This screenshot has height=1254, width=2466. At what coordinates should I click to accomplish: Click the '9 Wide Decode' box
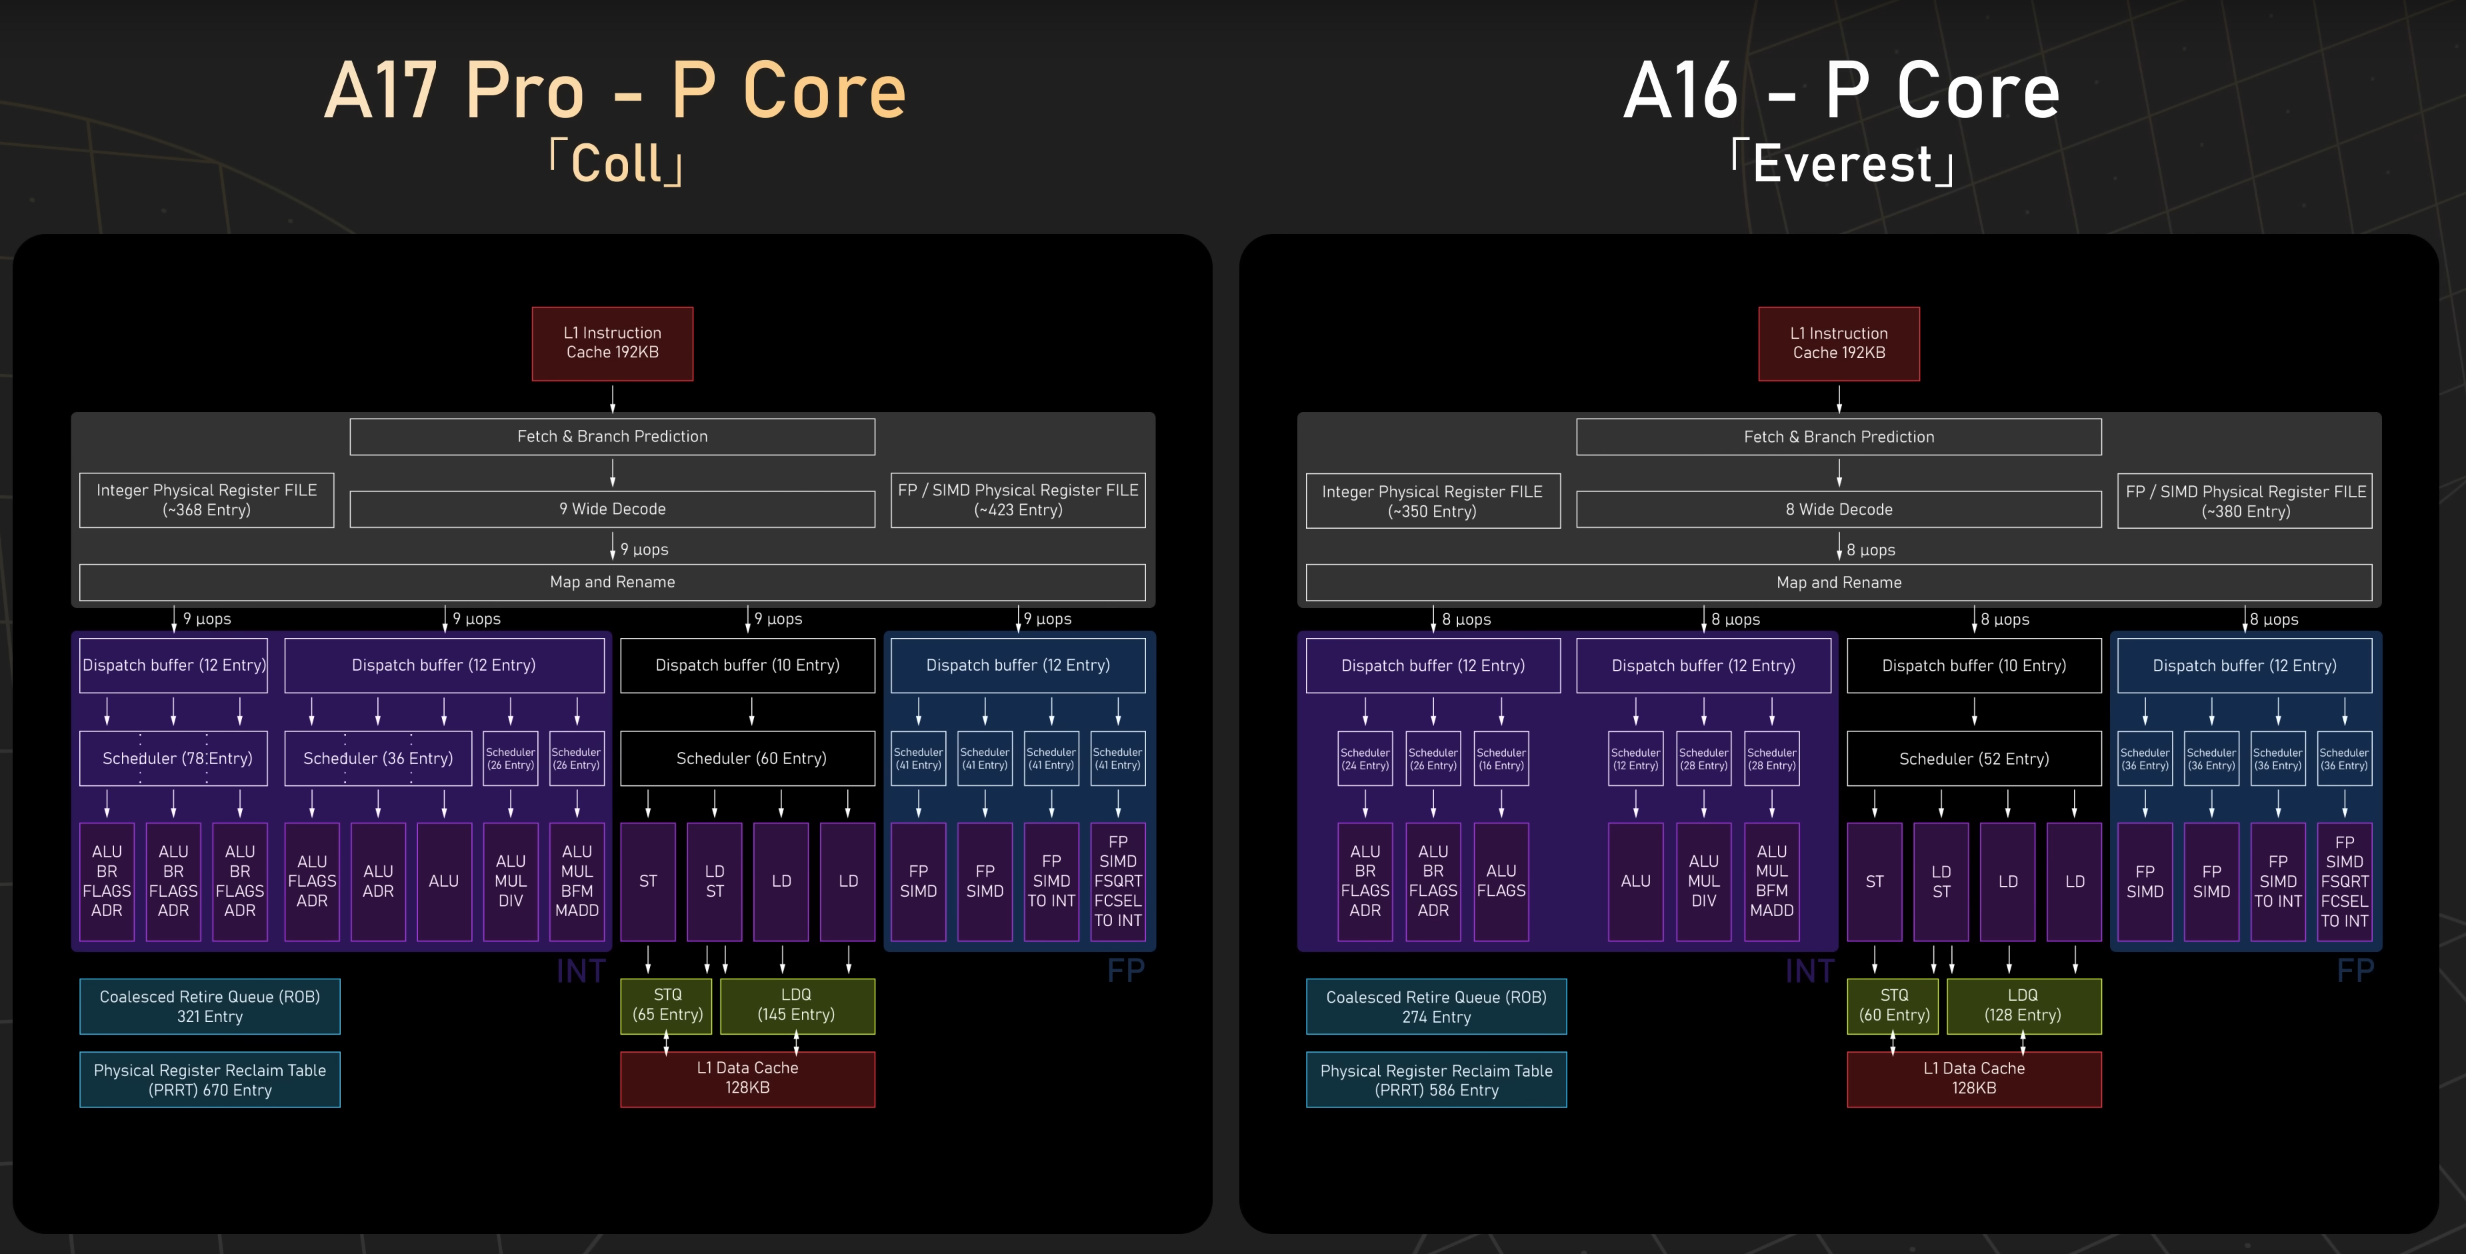(612, 509)
